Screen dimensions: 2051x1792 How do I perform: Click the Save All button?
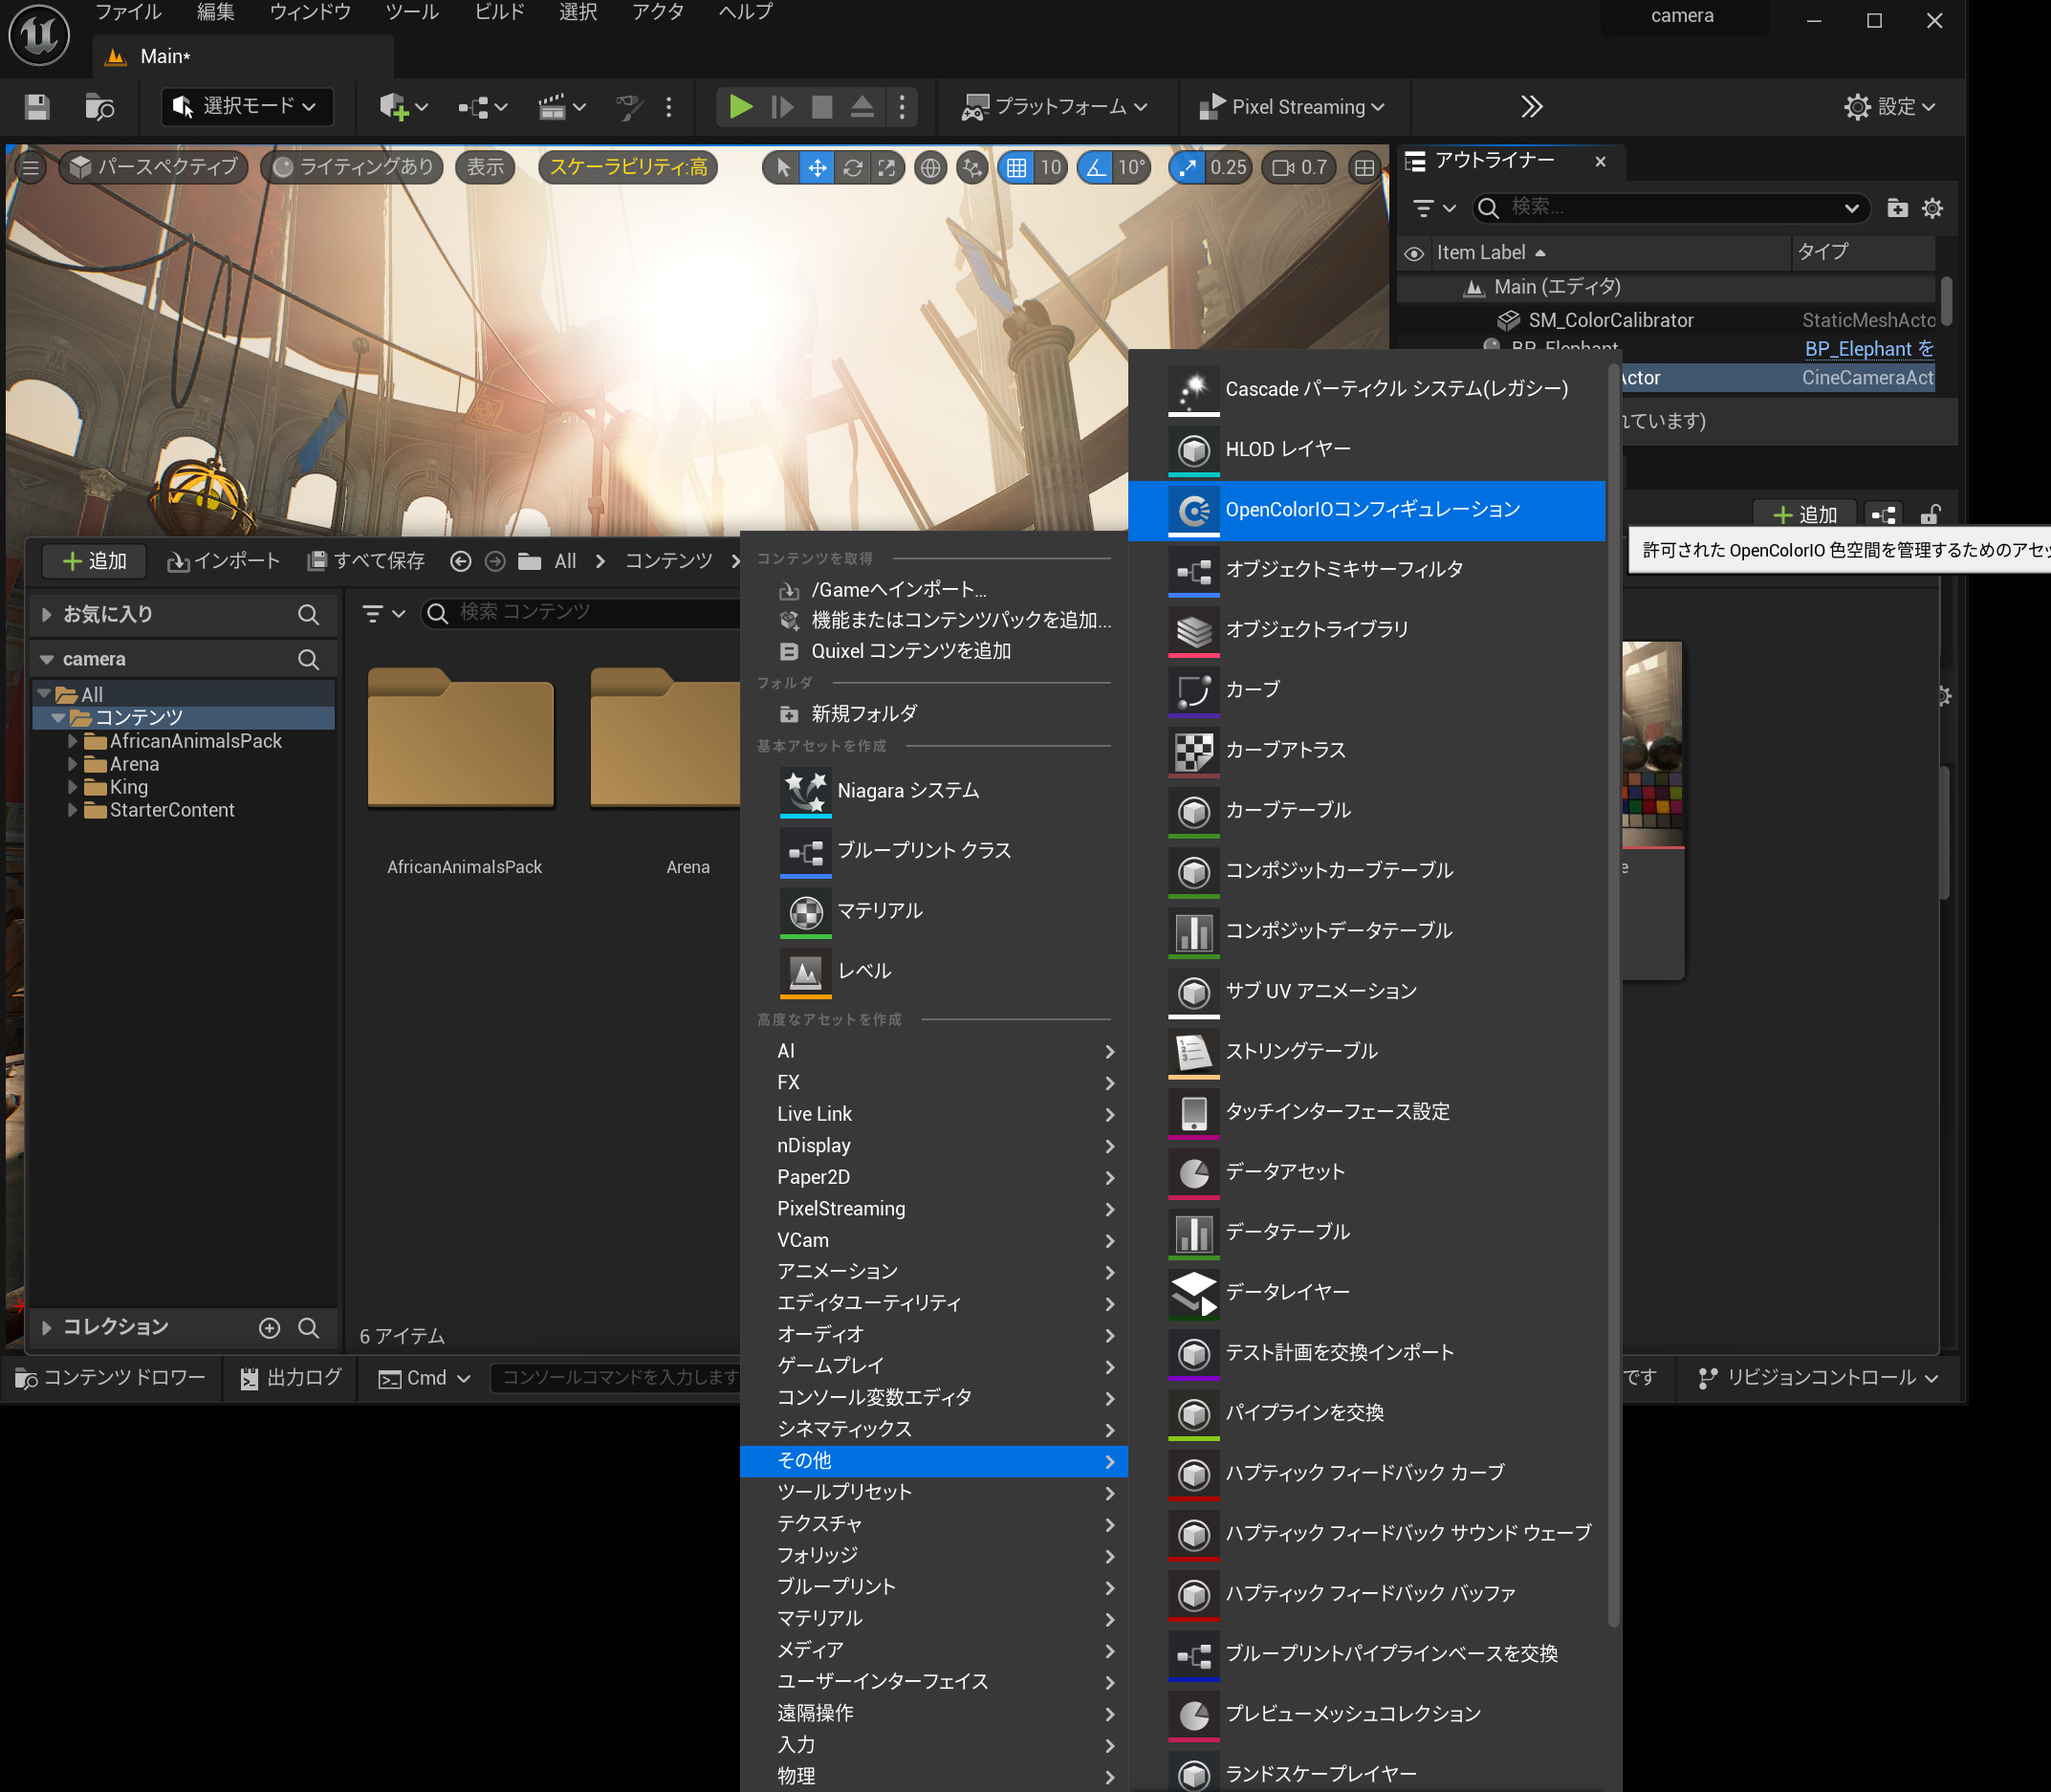pyautogui.click(x=366, y=561)
